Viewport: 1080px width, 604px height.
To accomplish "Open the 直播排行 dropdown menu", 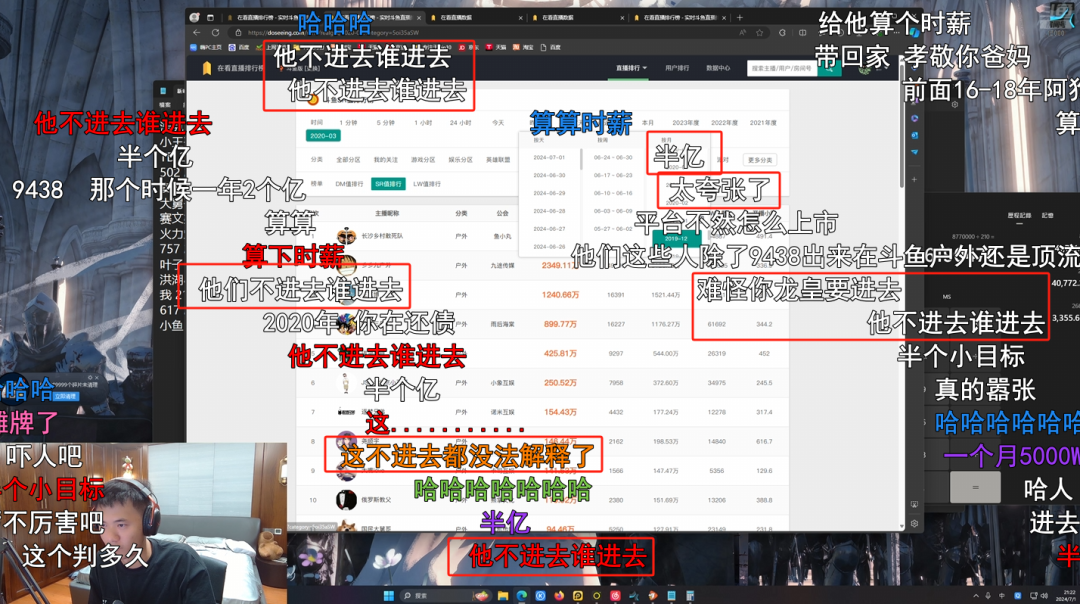I will (x=631, y=68).
